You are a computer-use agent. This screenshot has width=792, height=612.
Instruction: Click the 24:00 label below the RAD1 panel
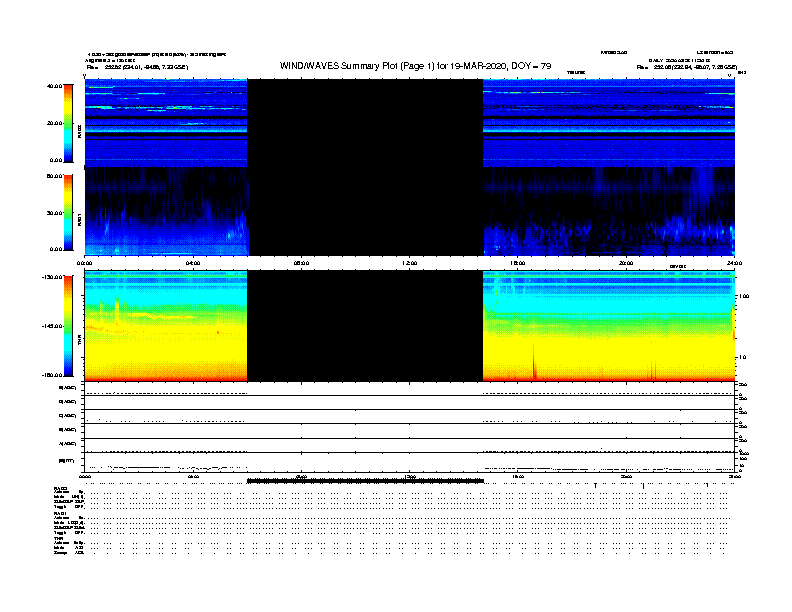coord(734,263)
